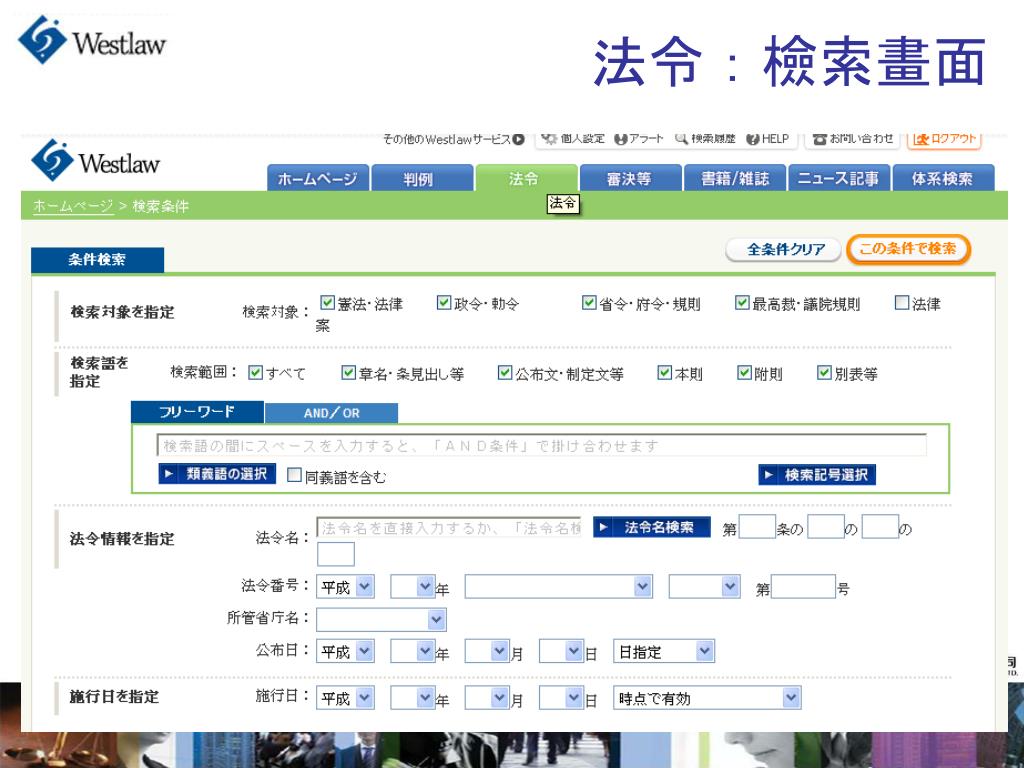Select 条件検索 tab
The height and width of the screenshot is (768, 1024).
97,259
